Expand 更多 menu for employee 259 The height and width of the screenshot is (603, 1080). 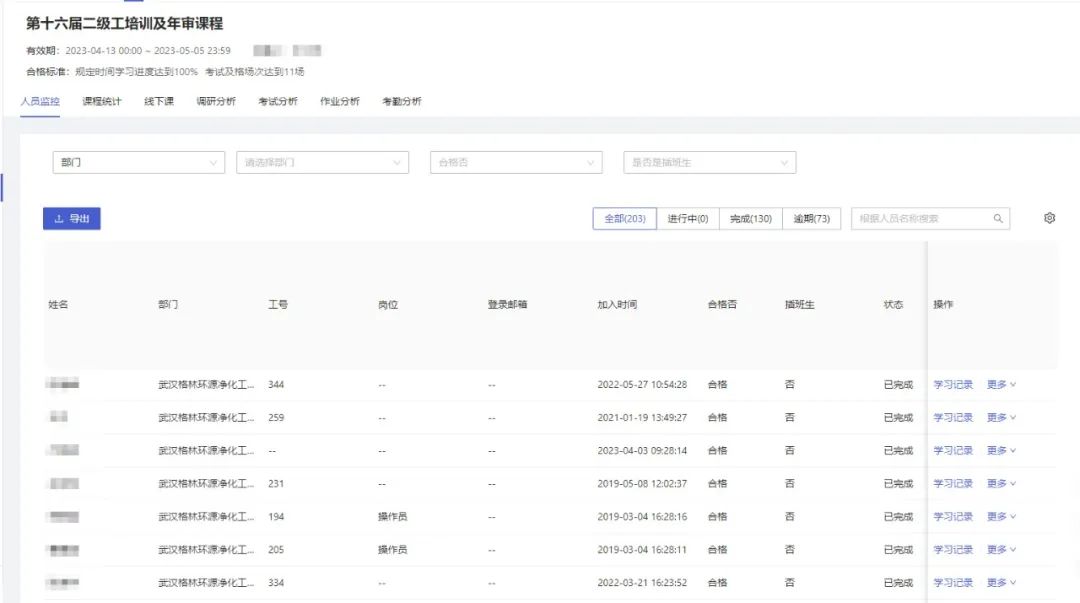click(x=1001, y=418)
